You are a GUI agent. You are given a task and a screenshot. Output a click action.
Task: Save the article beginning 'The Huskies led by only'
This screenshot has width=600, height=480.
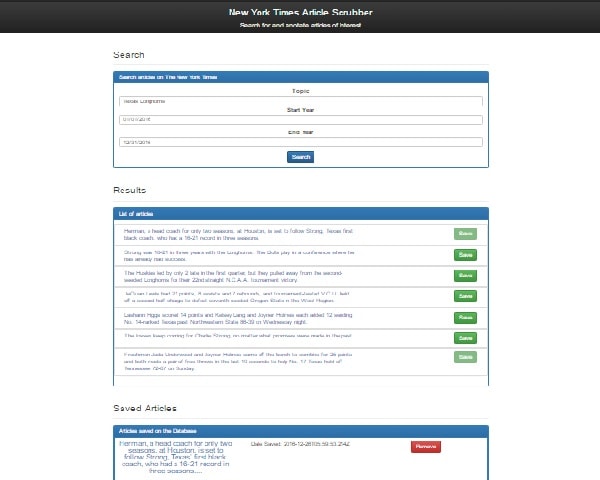[x=465, y=276]
